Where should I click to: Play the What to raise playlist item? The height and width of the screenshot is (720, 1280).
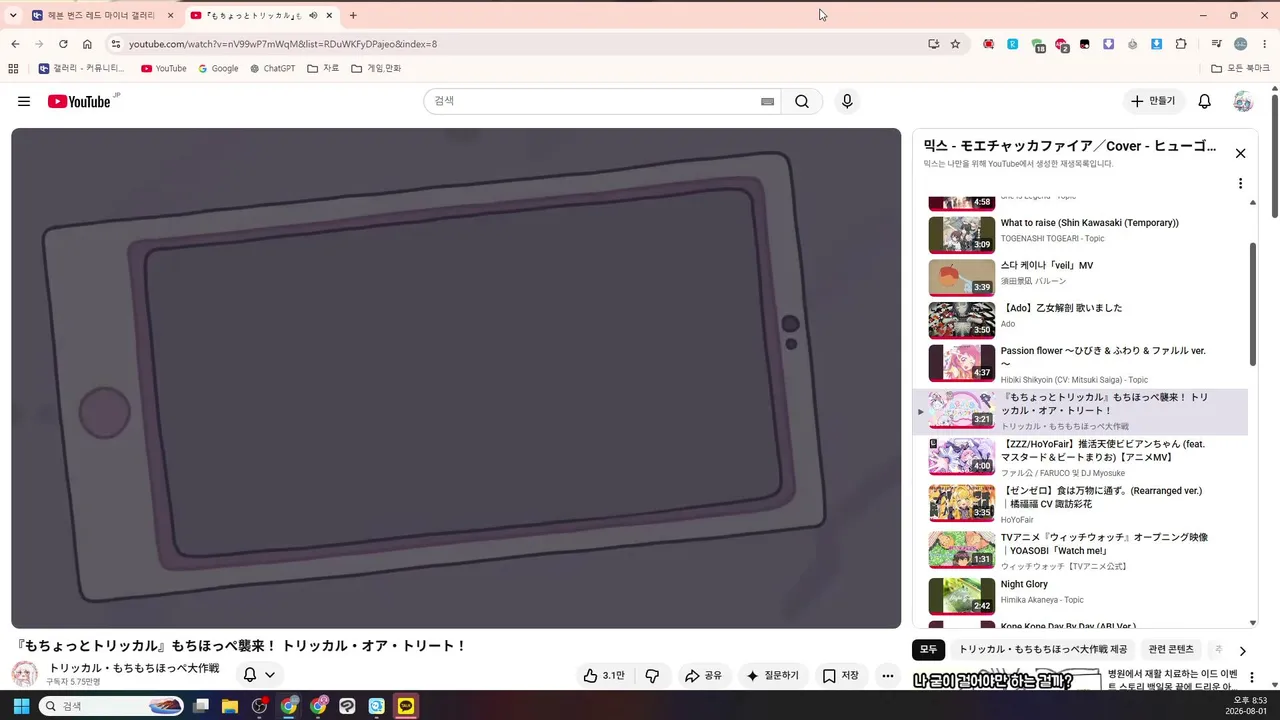coord(1081,235)
